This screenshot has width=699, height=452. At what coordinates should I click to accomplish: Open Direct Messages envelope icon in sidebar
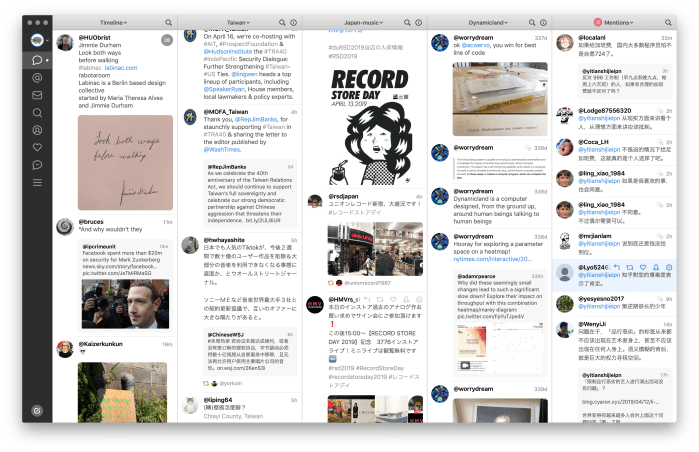click(37, 95)
